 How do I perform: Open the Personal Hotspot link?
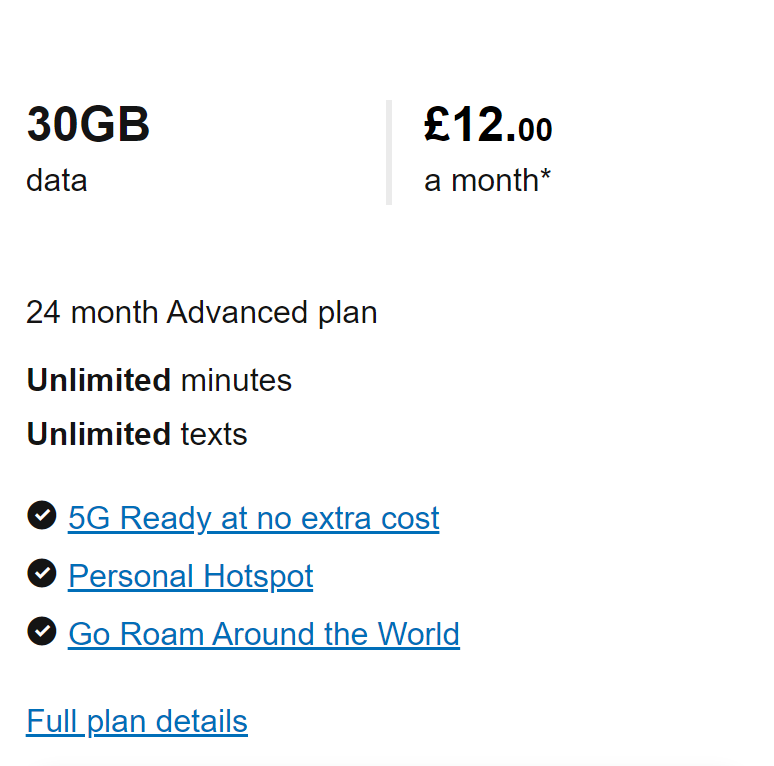(x=191, y=576)
